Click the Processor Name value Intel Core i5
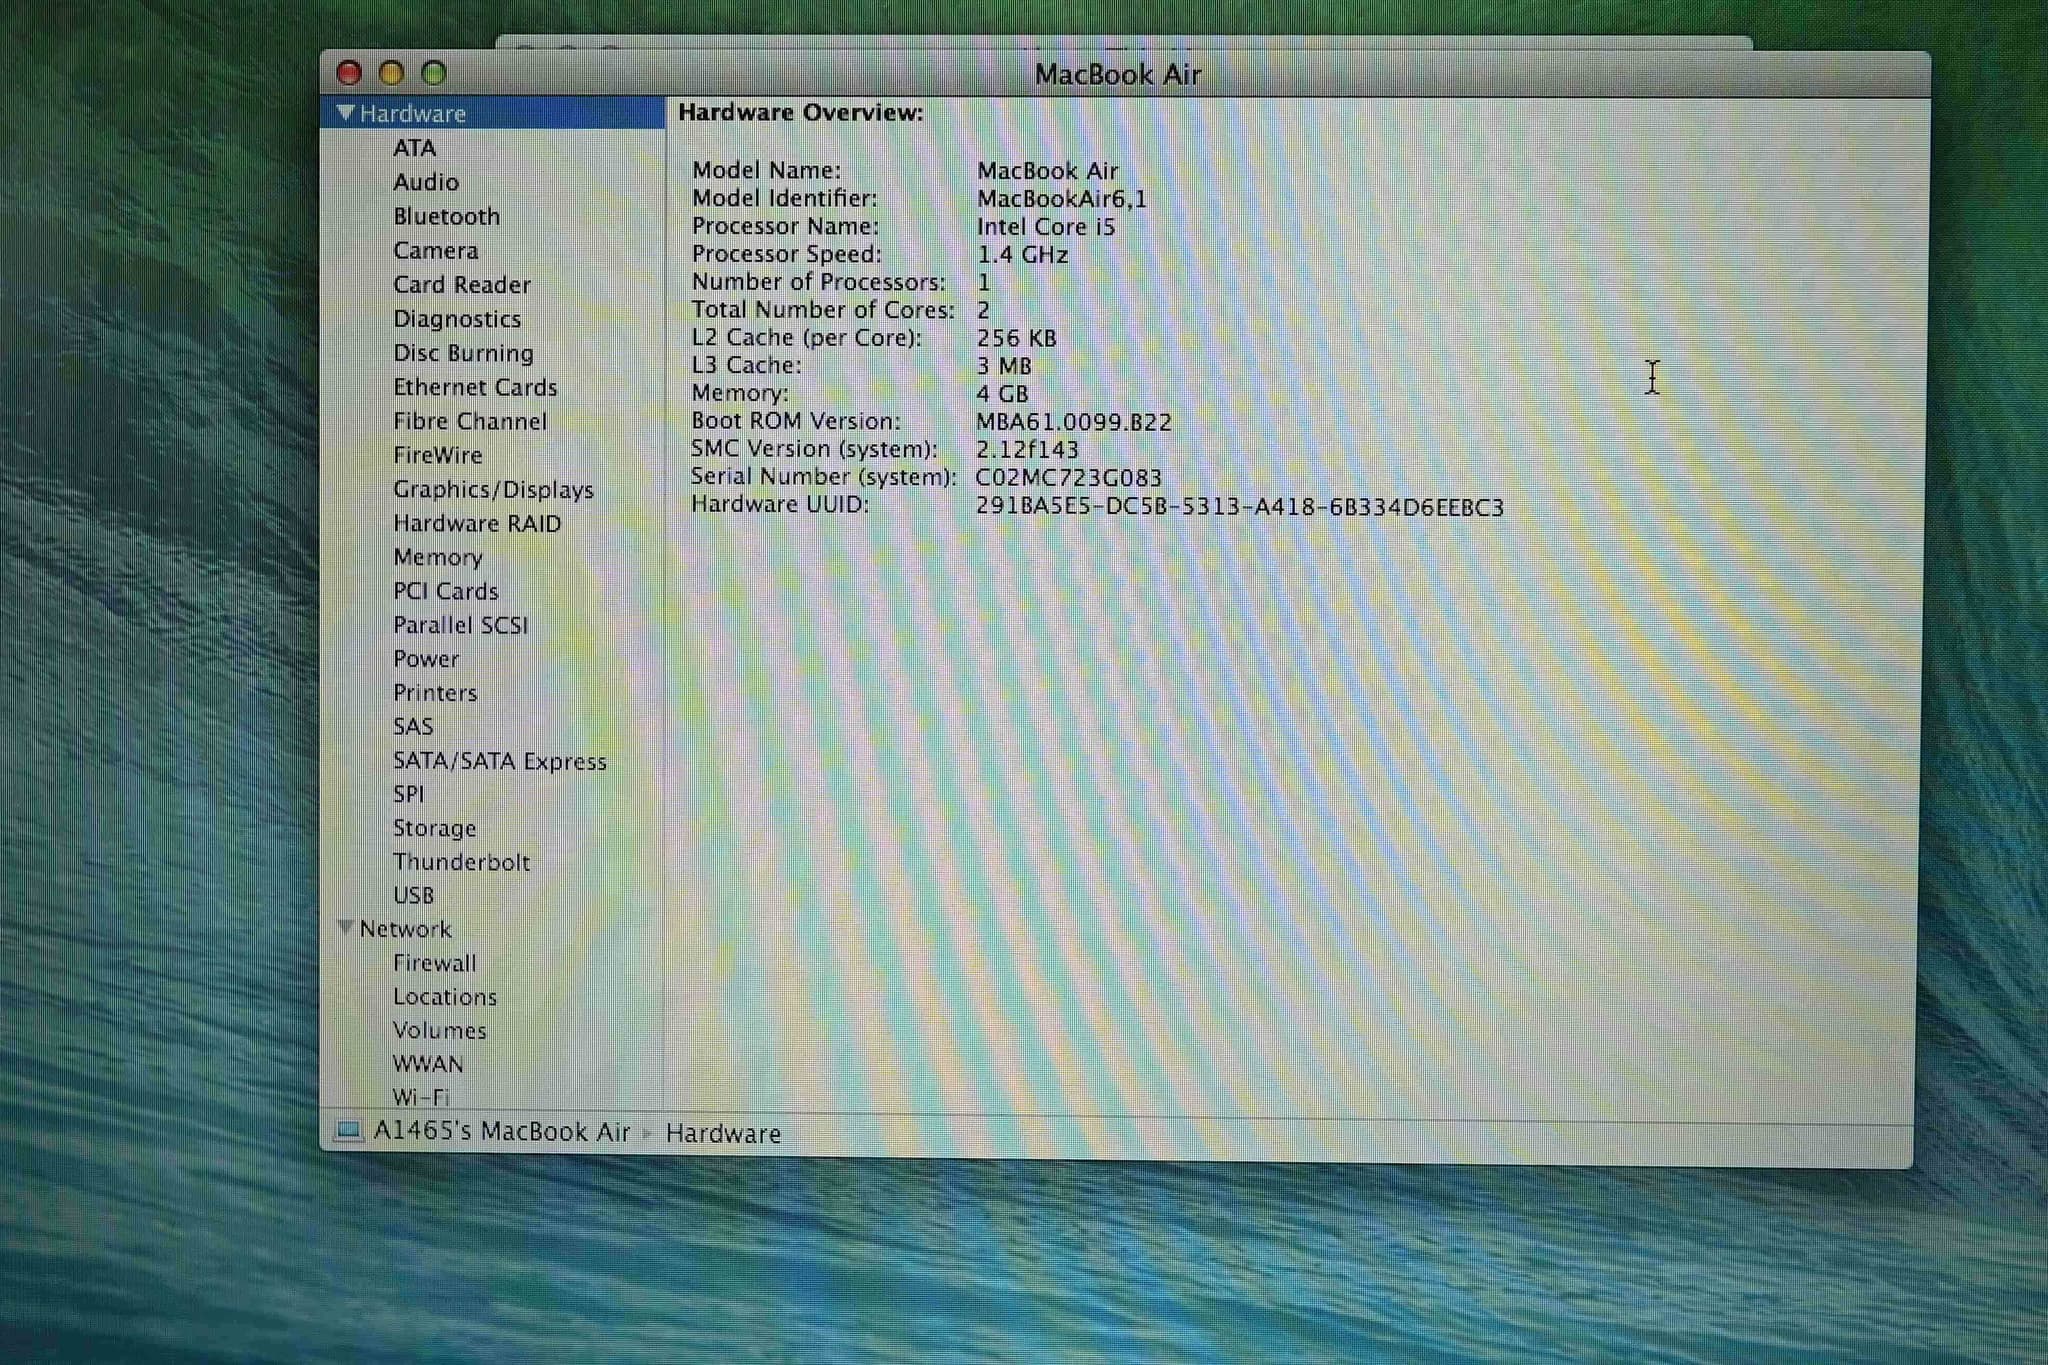Screen dimensions: 2048x1365 click(1046, 227)
